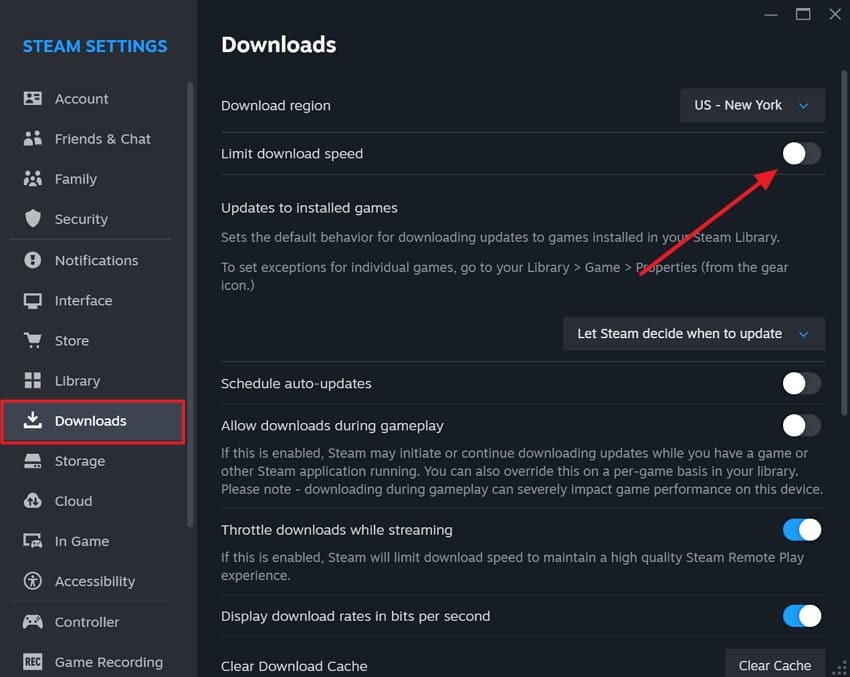Expand the Let Steam decide when to update dropdown

(x=693, y=333)
